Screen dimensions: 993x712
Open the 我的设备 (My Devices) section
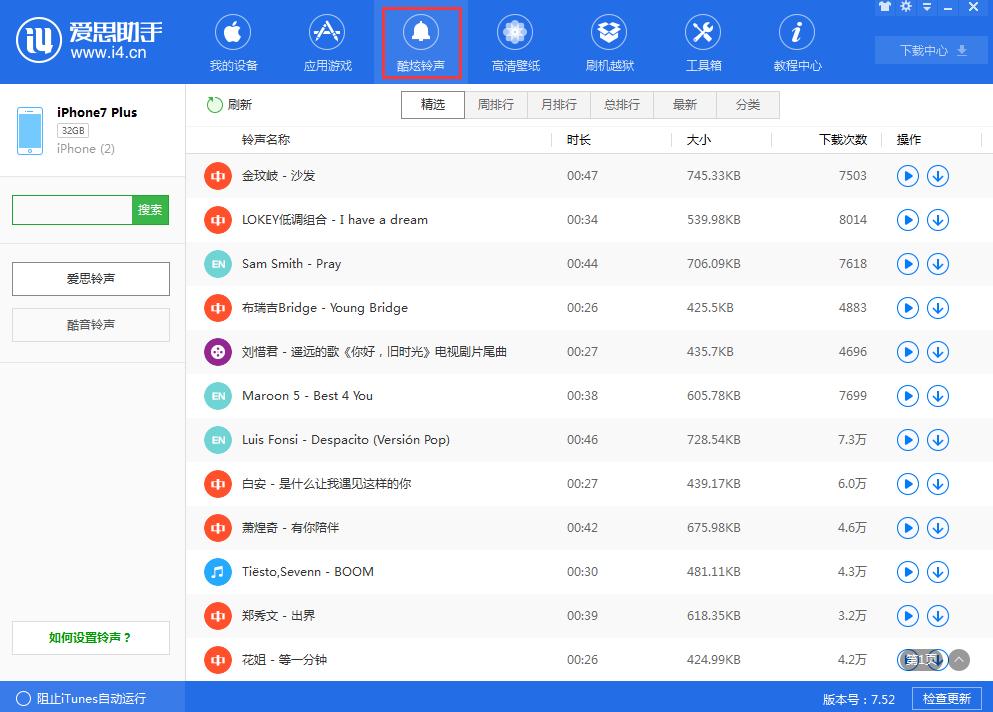(233, 42)
